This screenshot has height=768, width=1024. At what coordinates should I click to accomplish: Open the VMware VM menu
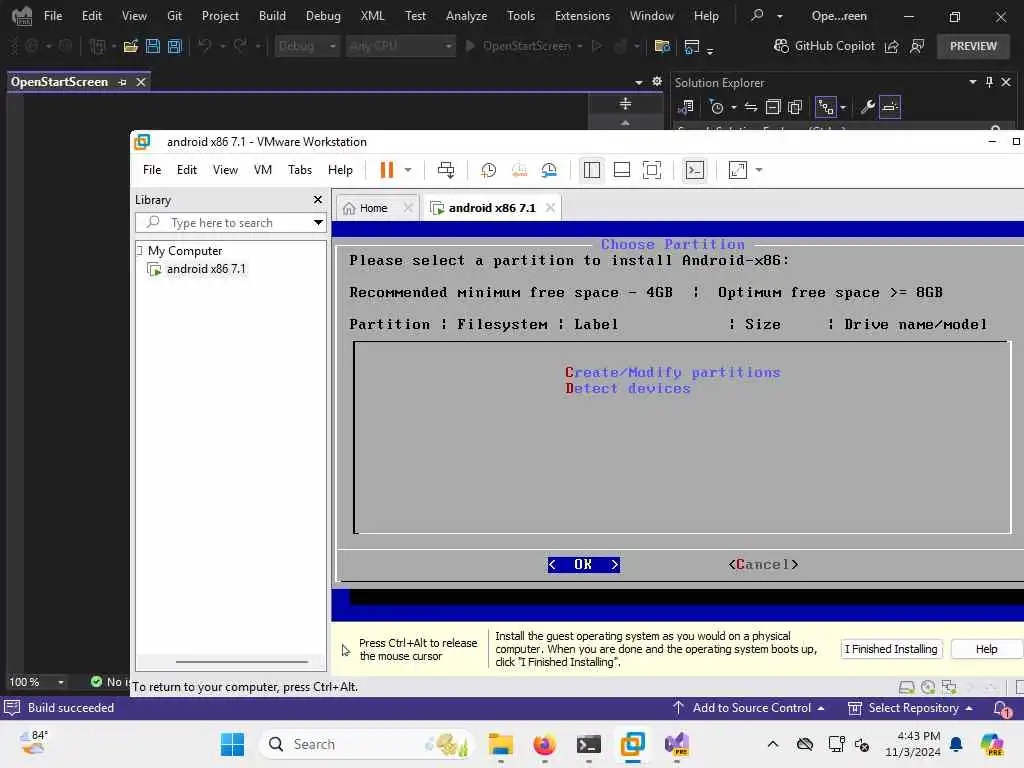263,170
